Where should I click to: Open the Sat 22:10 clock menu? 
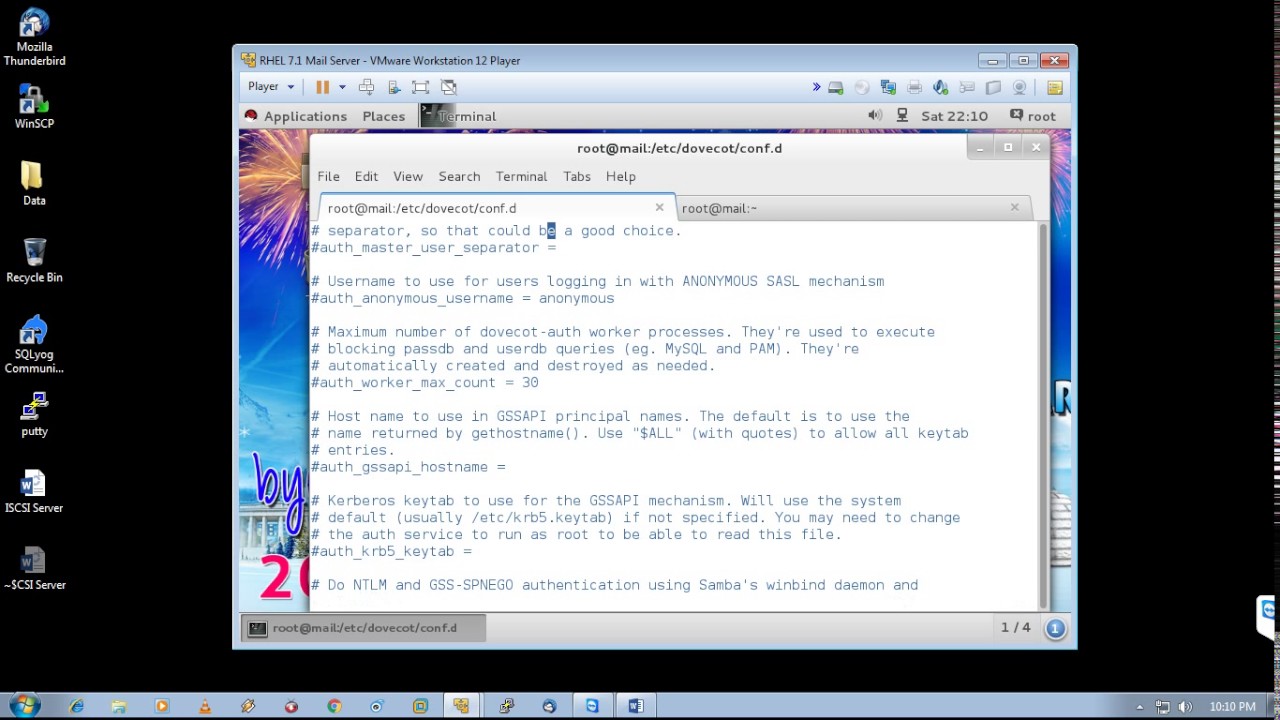(954, 116)
